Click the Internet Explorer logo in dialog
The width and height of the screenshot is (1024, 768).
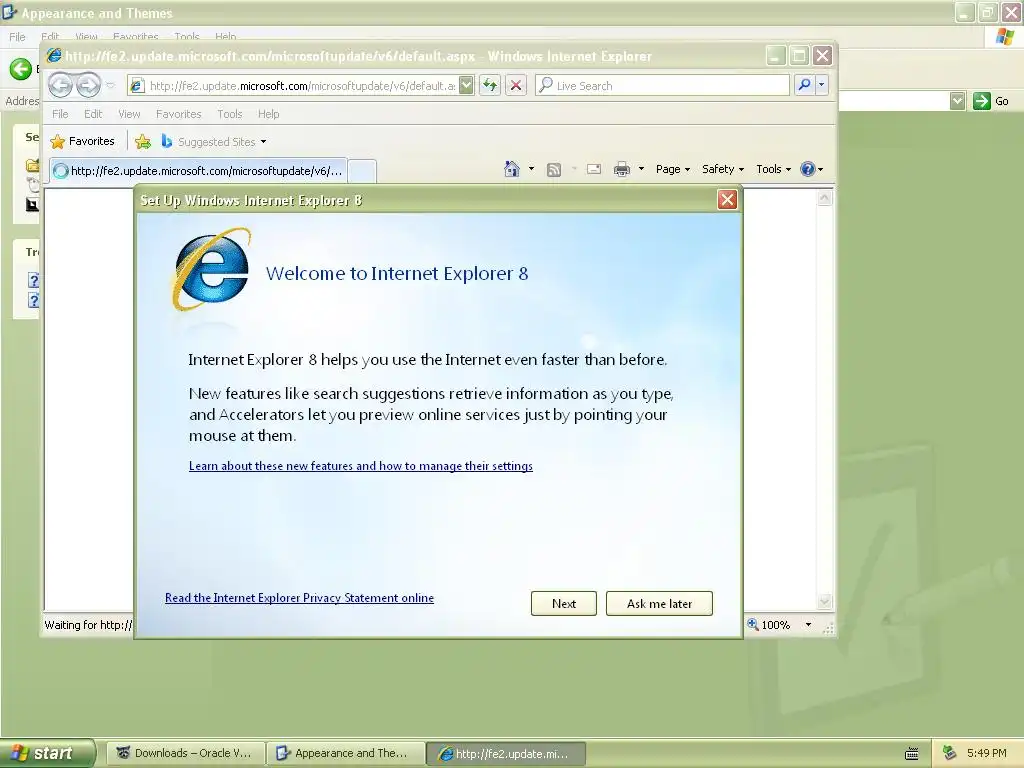(x=212, y=268)
